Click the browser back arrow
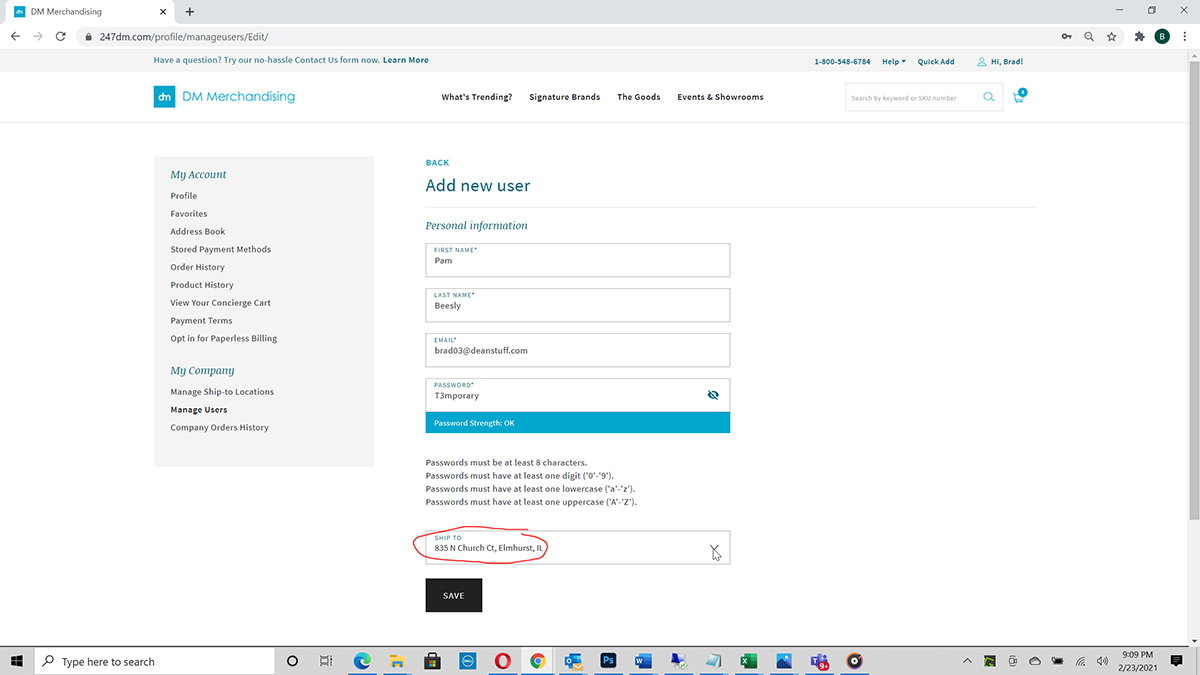The height and width of the screenshot is (675, 1200). point(15,36)
